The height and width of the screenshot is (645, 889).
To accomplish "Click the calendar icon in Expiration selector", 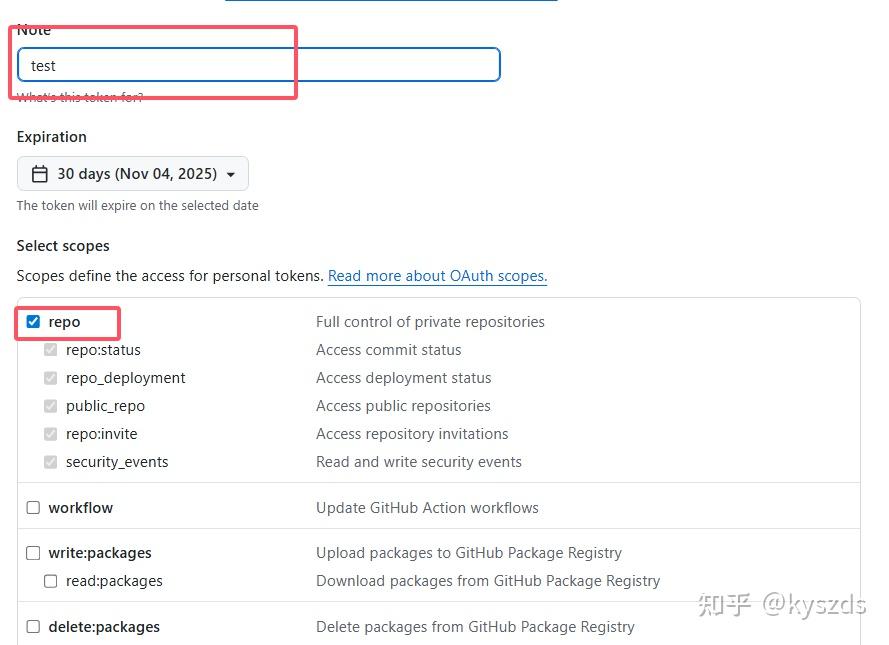I will point(40,174).
